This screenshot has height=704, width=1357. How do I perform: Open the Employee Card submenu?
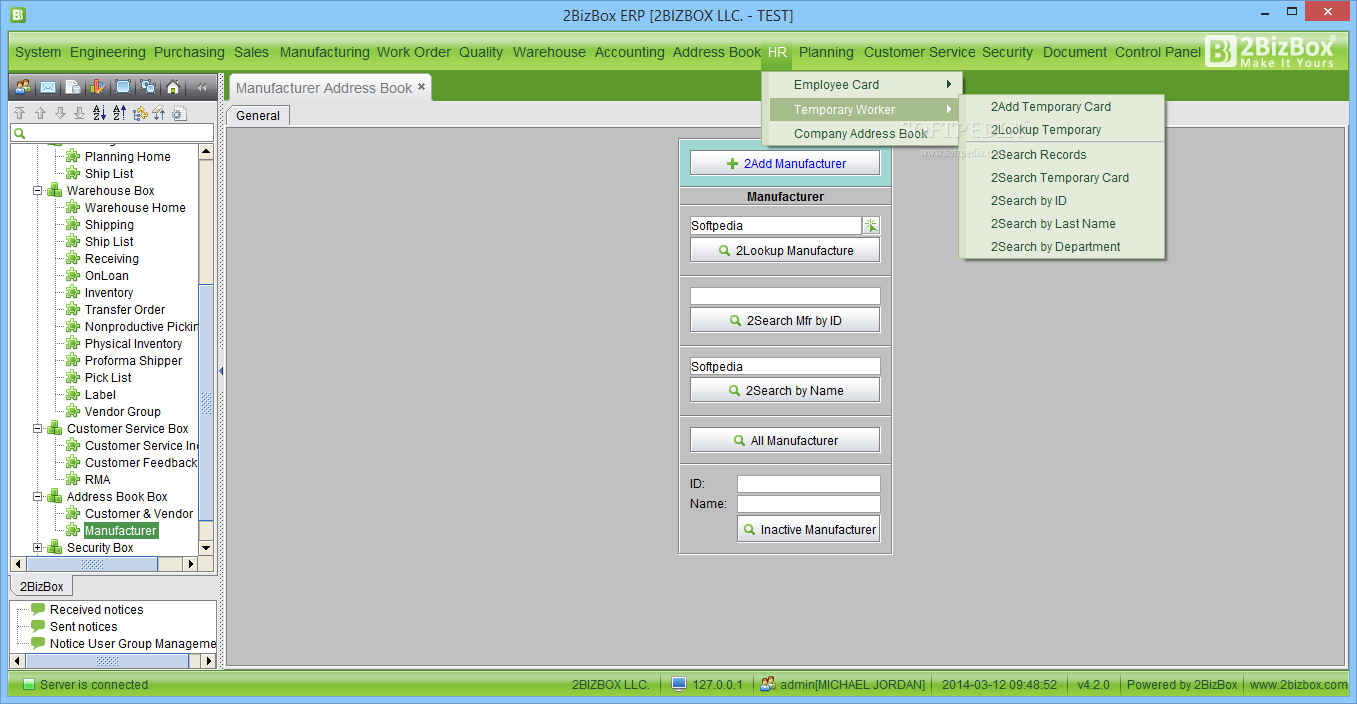coord(861,85)
